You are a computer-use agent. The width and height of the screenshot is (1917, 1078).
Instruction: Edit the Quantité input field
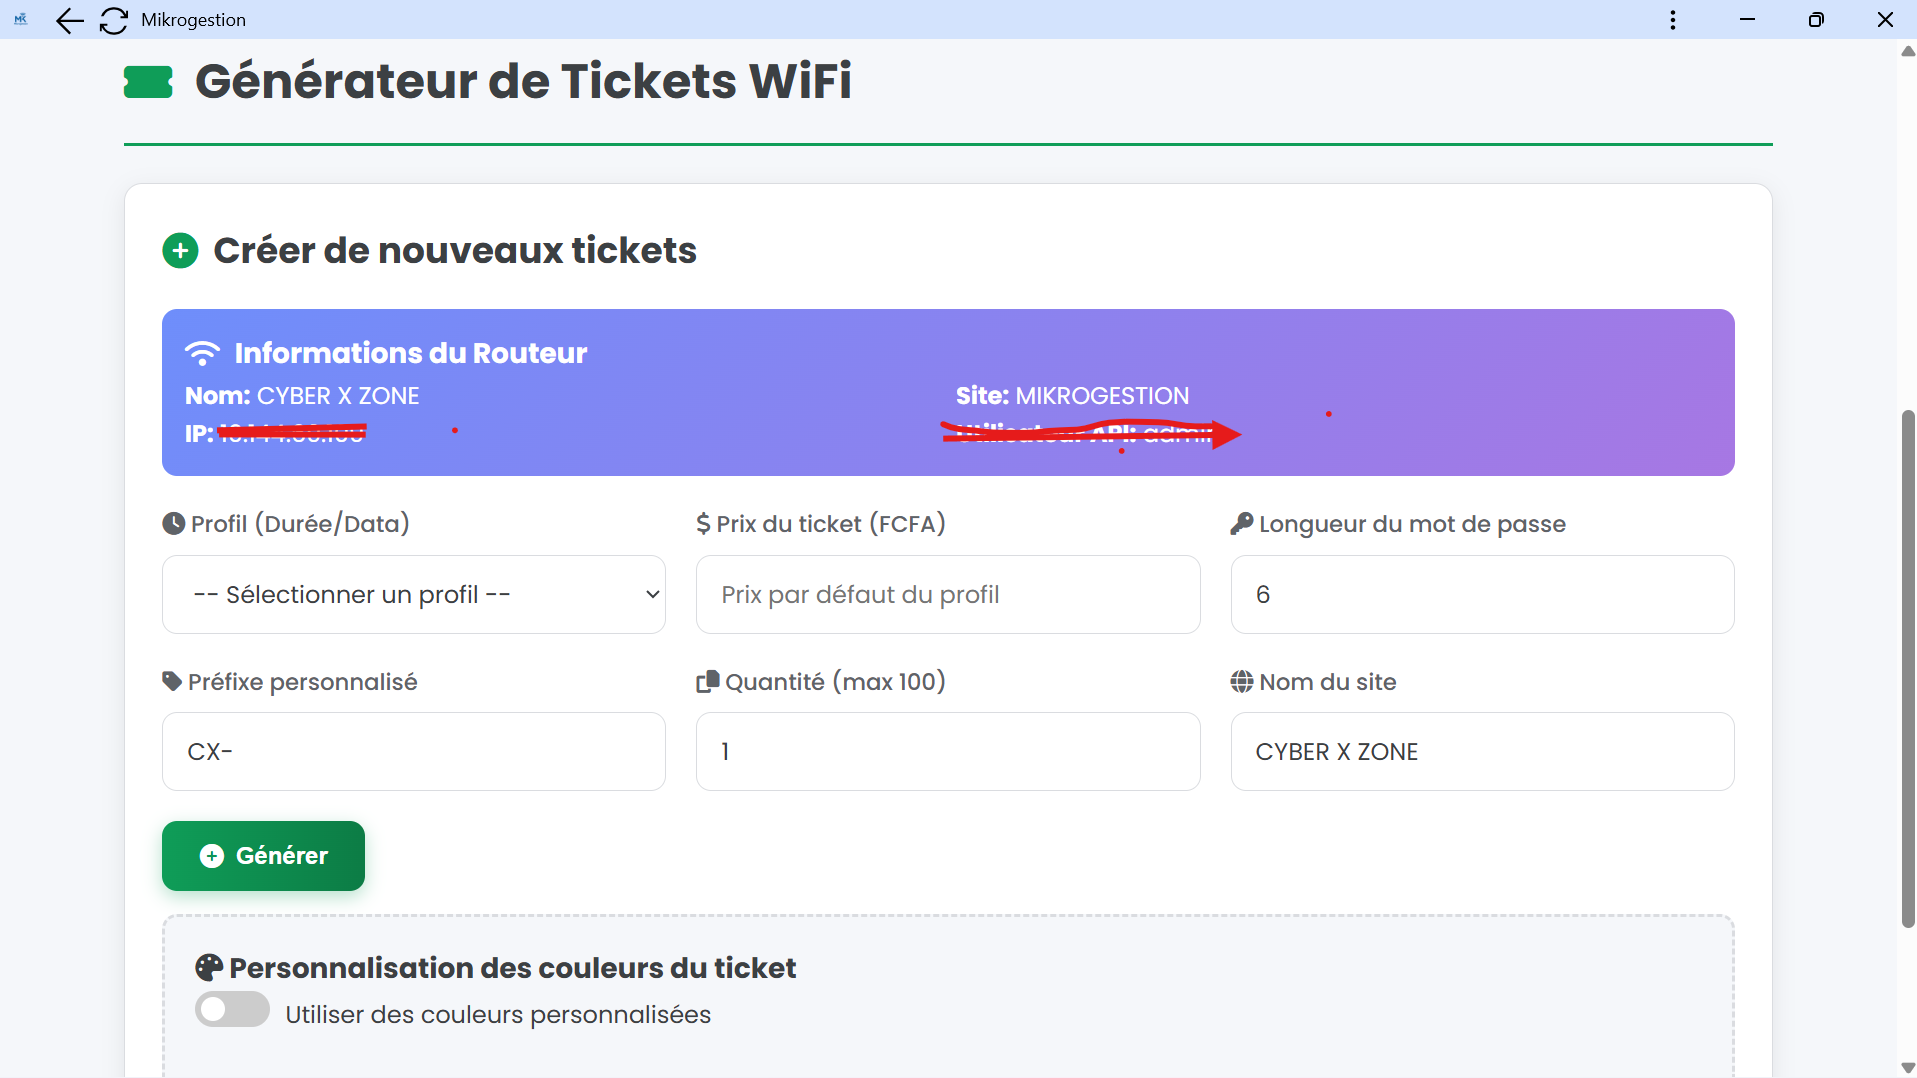pos(946,751)
